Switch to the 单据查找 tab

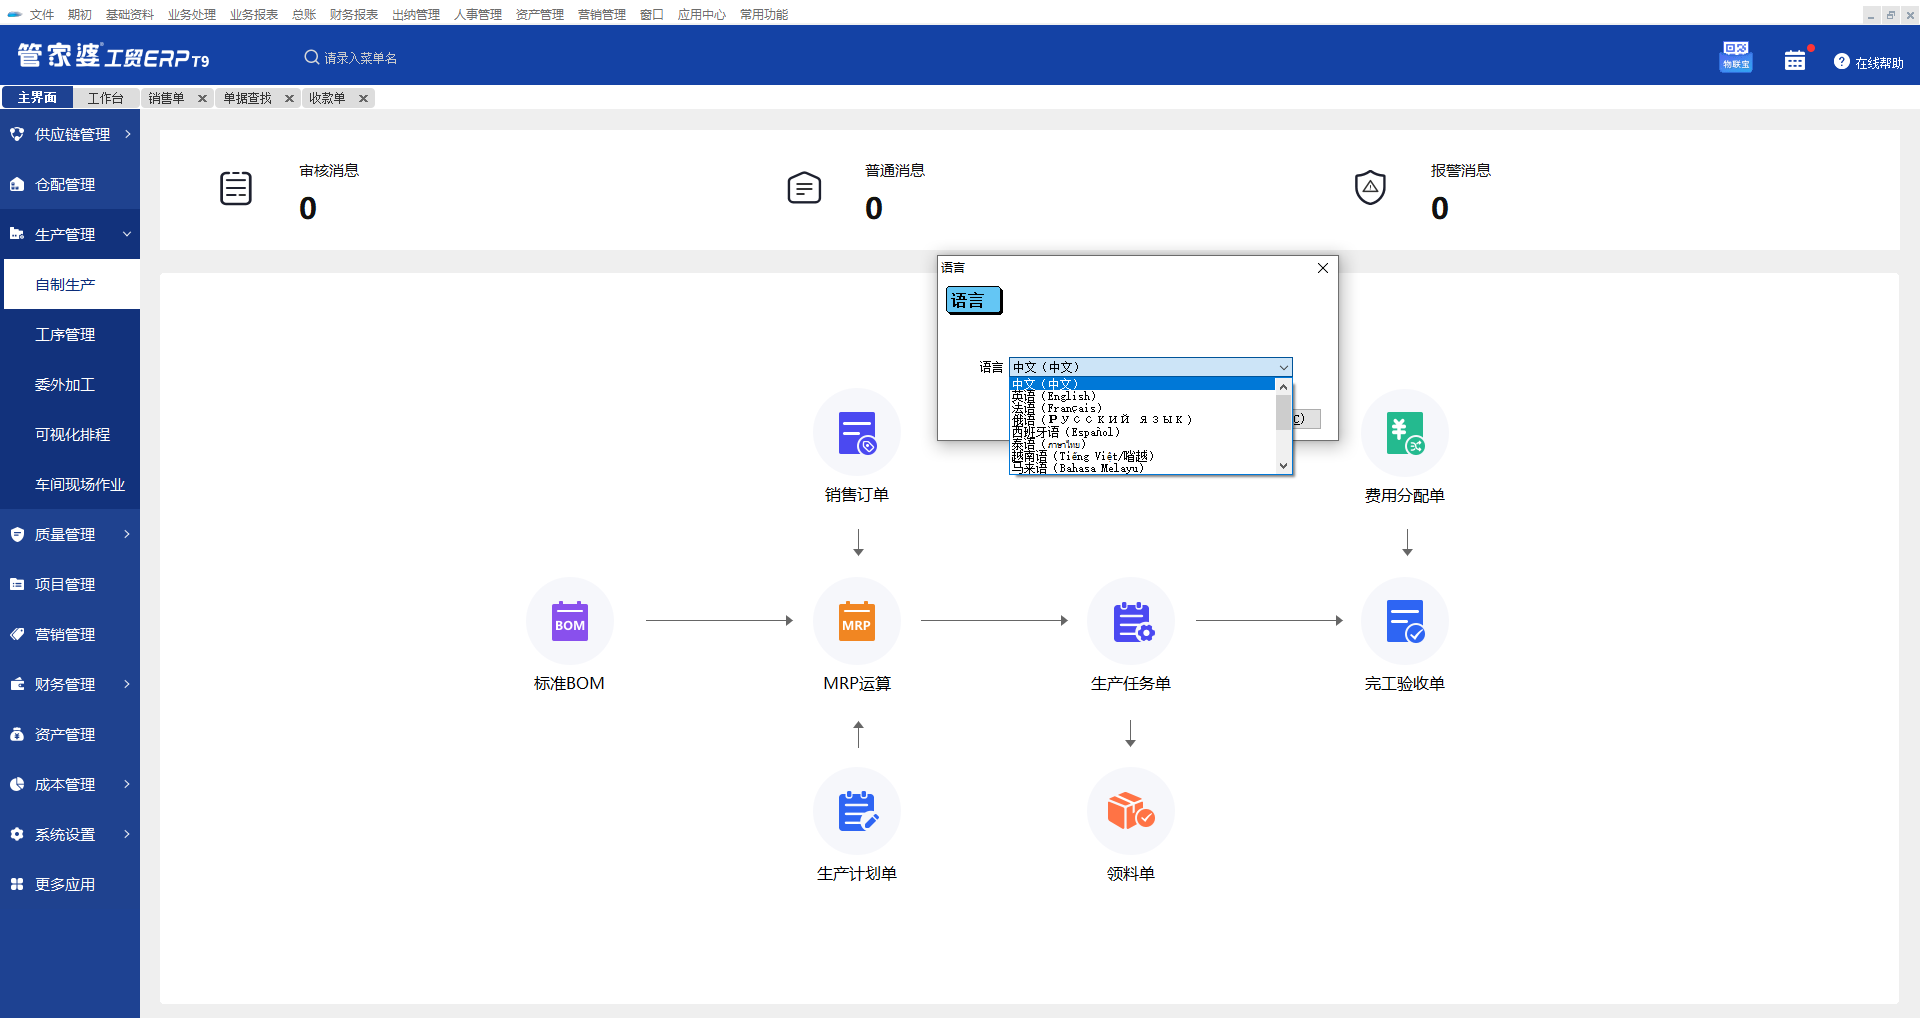coord(248,98)
